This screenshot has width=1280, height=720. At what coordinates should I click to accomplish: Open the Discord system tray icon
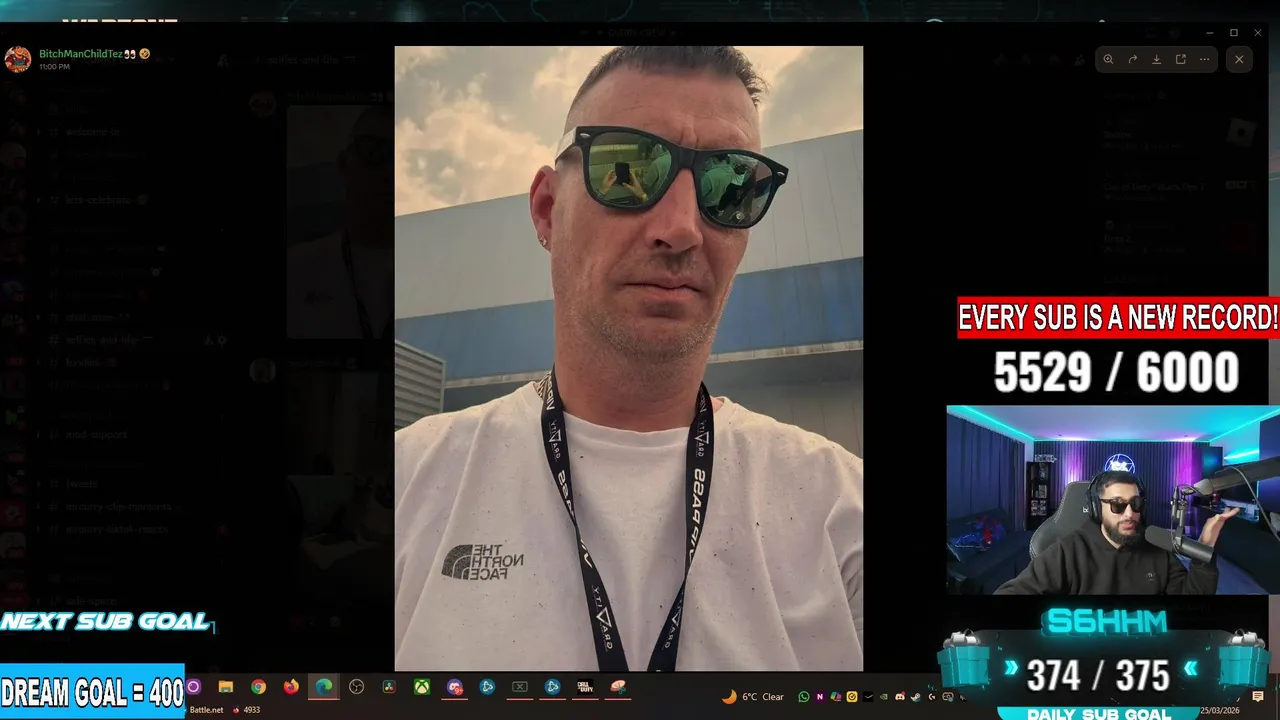click(899, 696)
